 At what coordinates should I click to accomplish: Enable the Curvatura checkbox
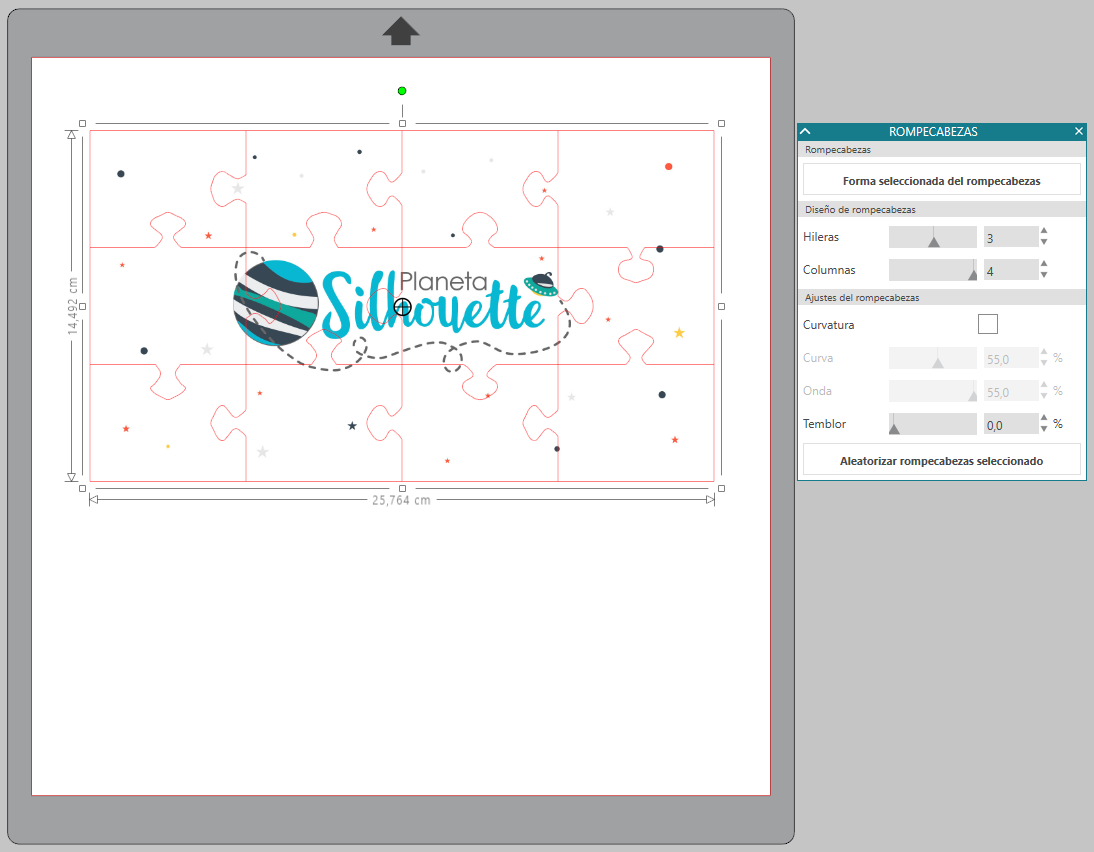pyautogui.click(x=987, y=324)
